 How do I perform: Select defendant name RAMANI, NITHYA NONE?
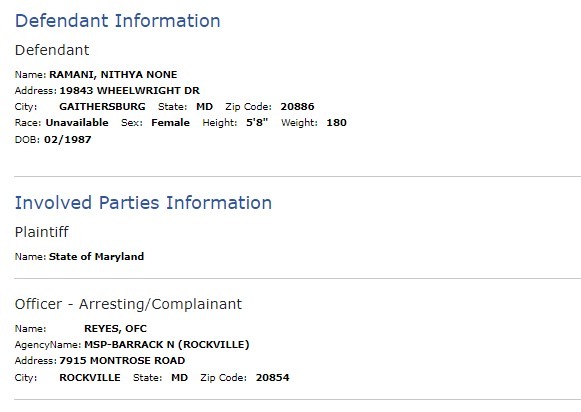click(113, 74)
